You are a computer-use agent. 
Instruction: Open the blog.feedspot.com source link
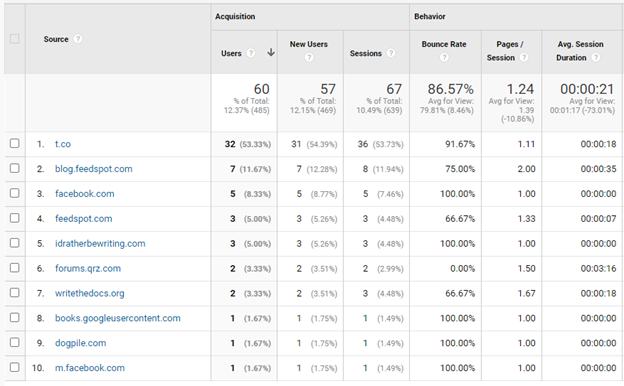(94, 169)
